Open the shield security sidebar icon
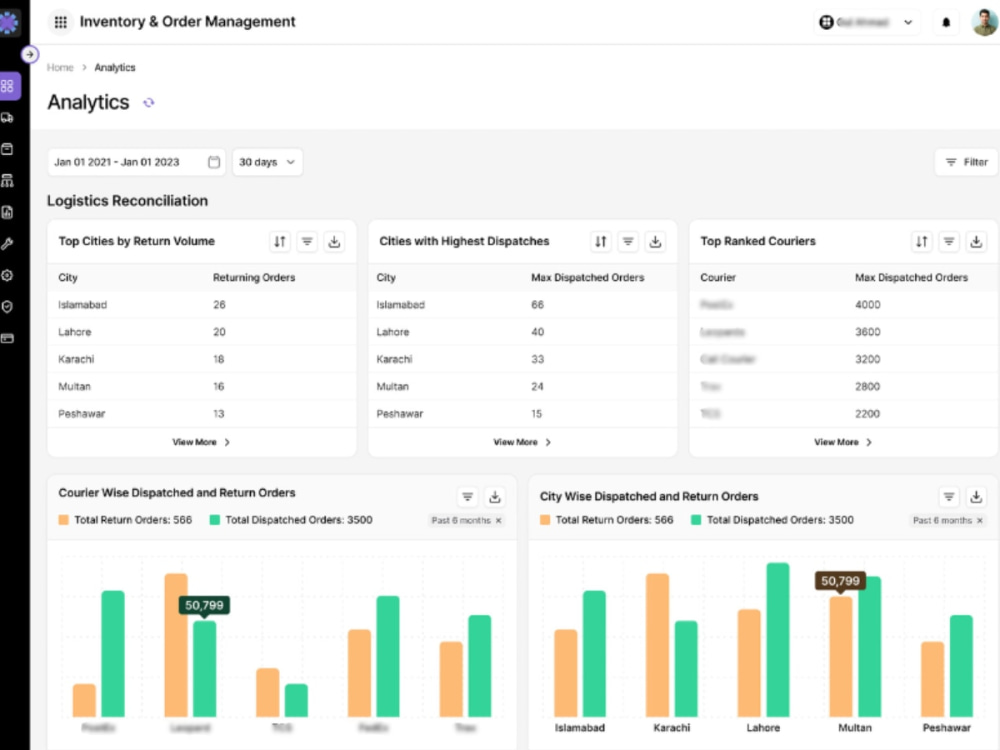 pos(8,307)
